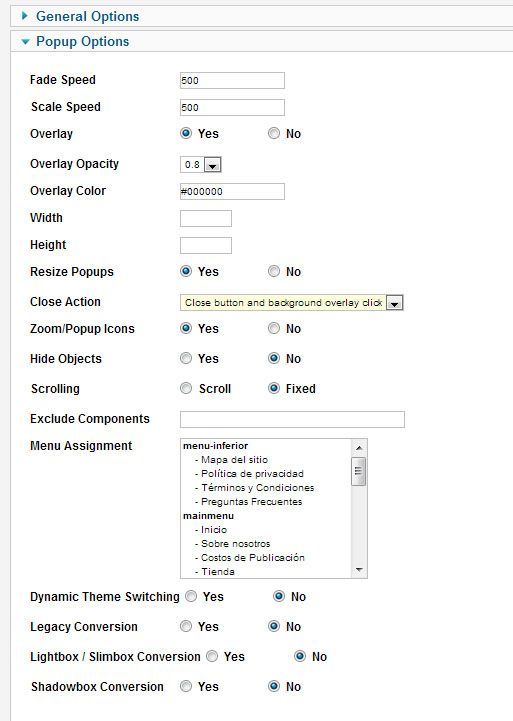This screenshot has width=513, height=721.
Task: Select Yes for Legacy Conversion
Action: 186,626
